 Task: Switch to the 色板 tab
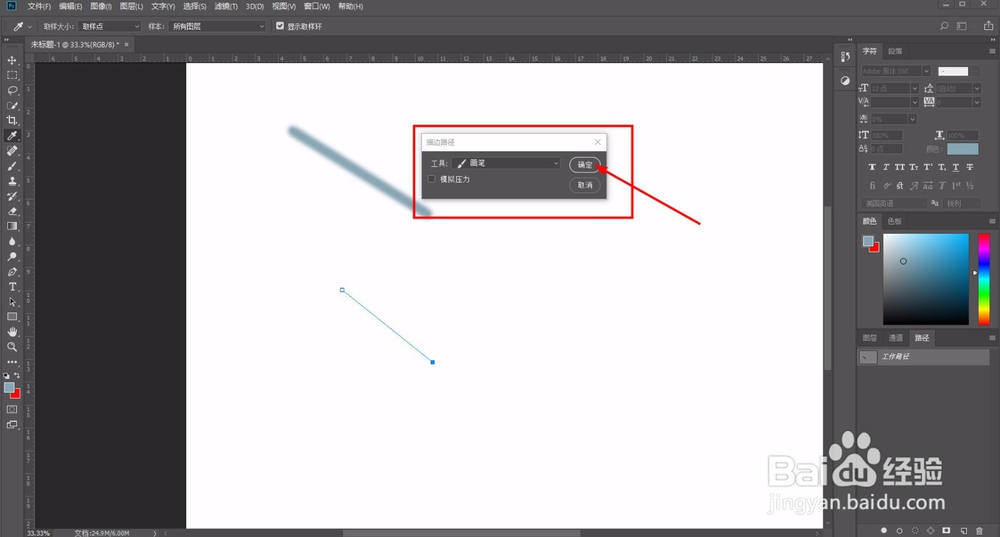[895, 221]
